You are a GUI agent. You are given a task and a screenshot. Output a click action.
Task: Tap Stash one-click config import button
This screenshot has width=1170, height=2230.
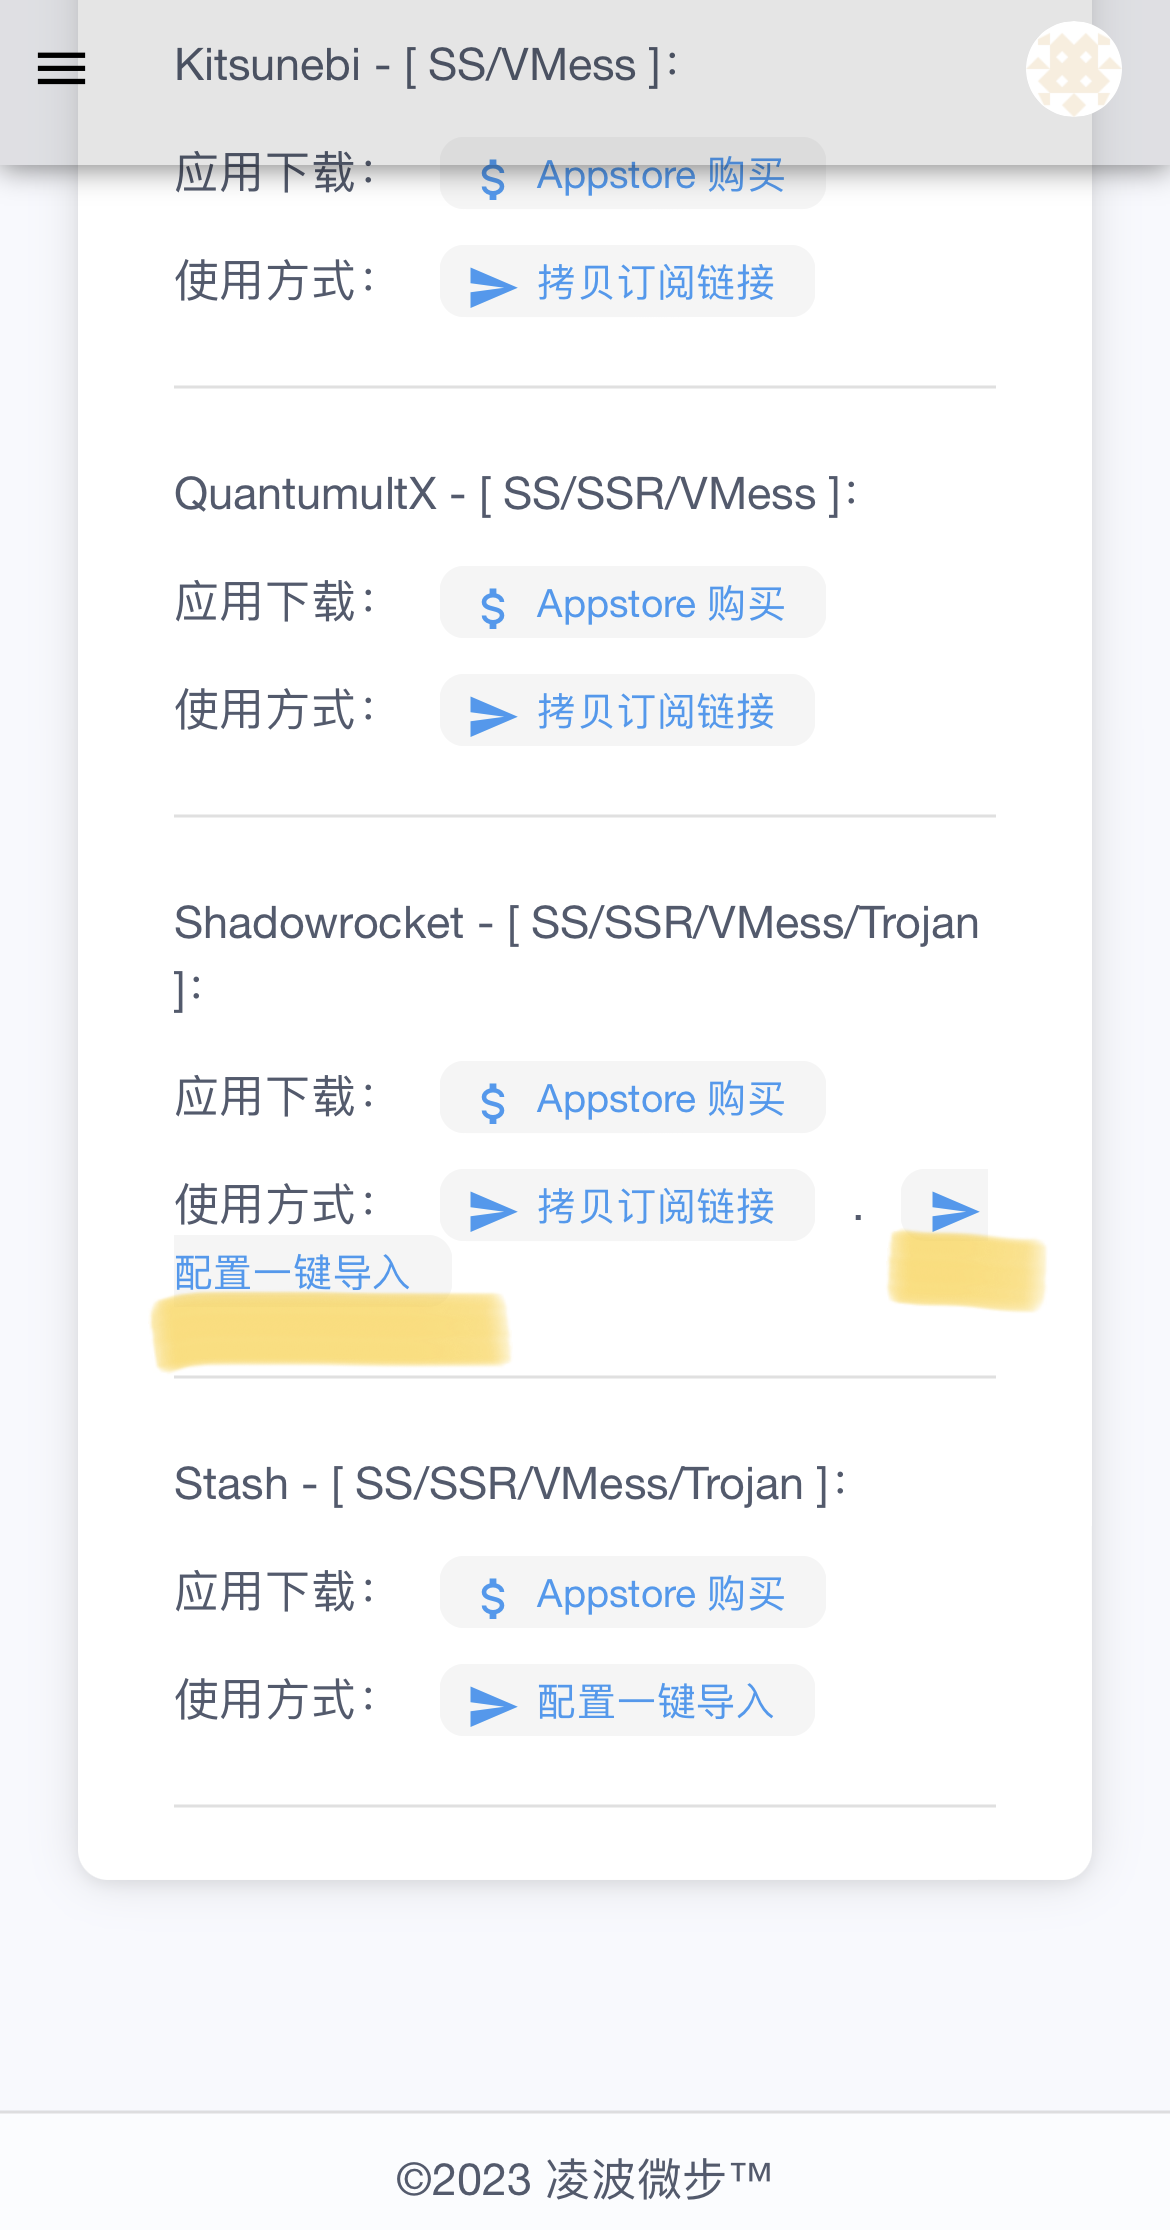coord(627,1701)
